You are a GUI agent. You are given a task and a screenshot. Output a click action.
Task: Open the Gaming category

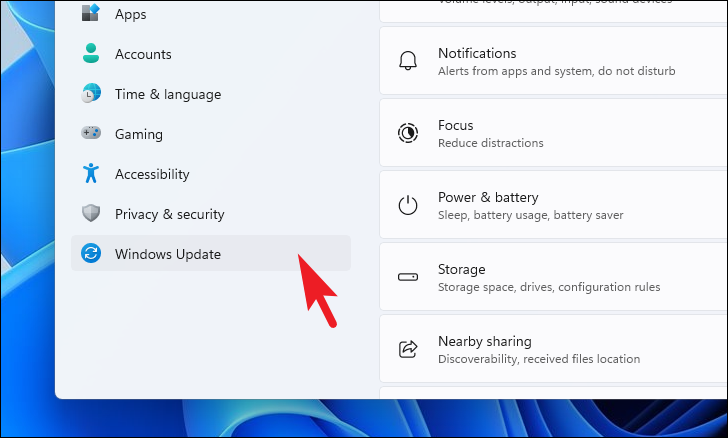coord(210,134)
